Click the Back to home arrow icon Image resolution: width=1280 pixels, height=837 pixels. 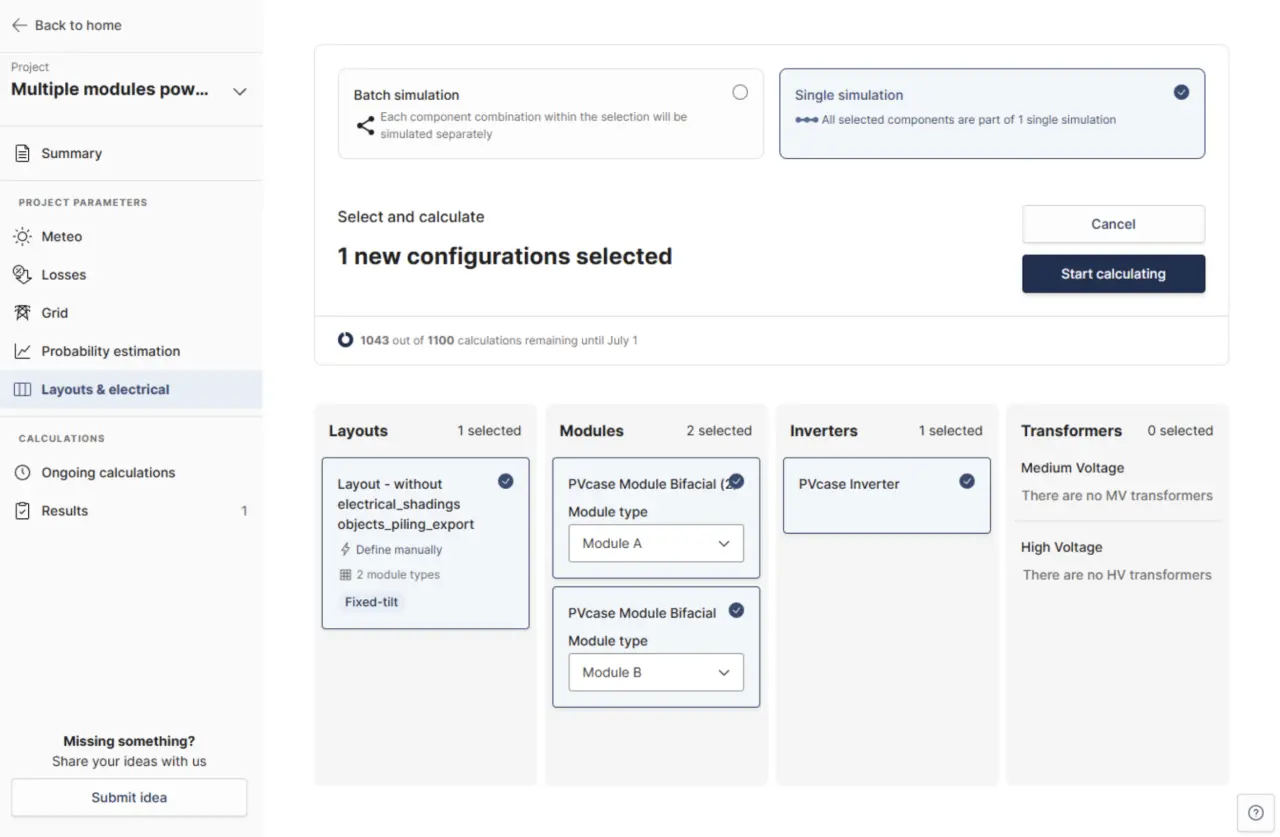pyautogui.click(x=19, y=25)
